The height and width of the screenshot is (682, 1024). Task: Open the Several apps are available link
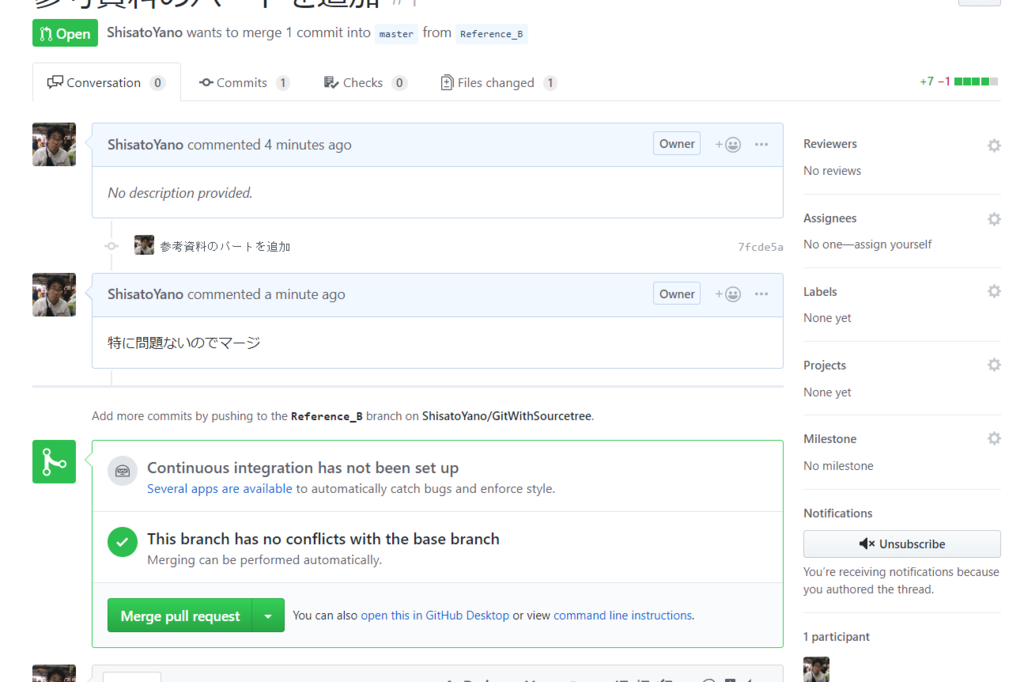click(x=219, y=489)
